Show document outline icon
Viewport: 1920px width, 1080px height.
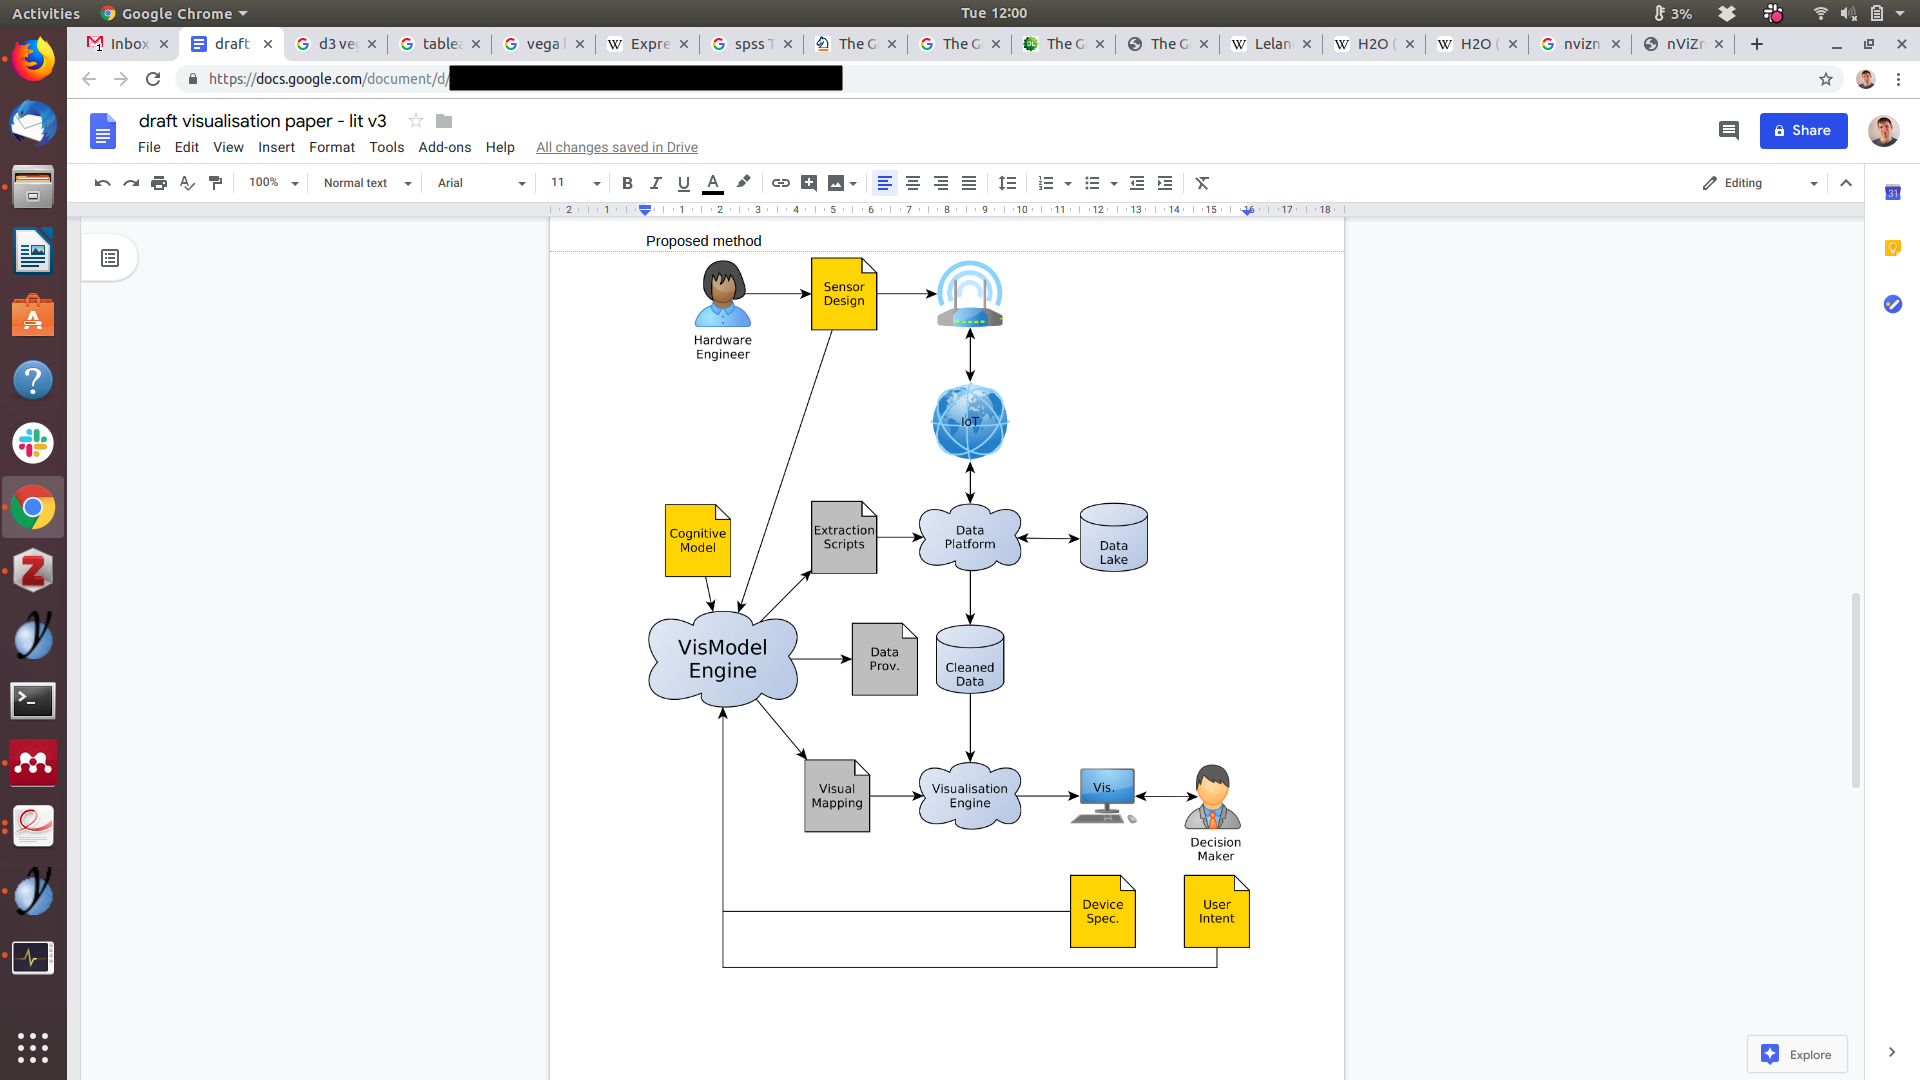(110, 258)
